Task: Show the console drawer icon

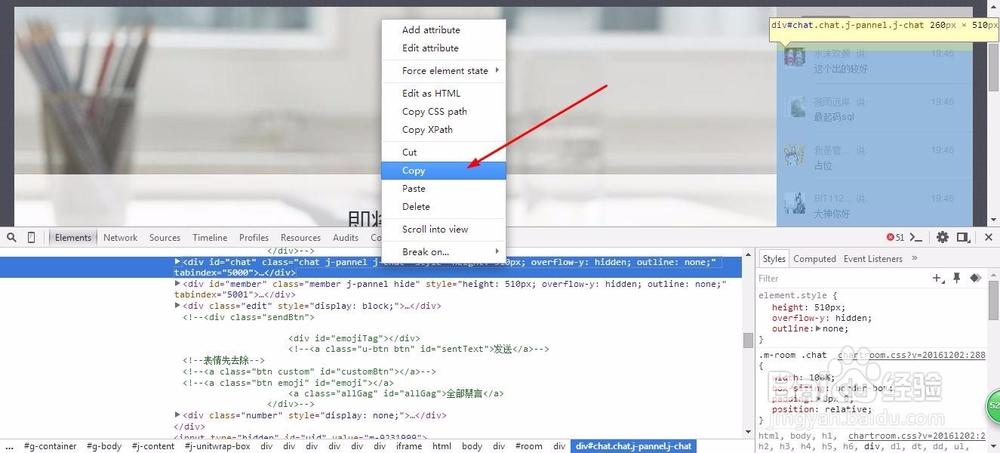Action: [916, 237]
